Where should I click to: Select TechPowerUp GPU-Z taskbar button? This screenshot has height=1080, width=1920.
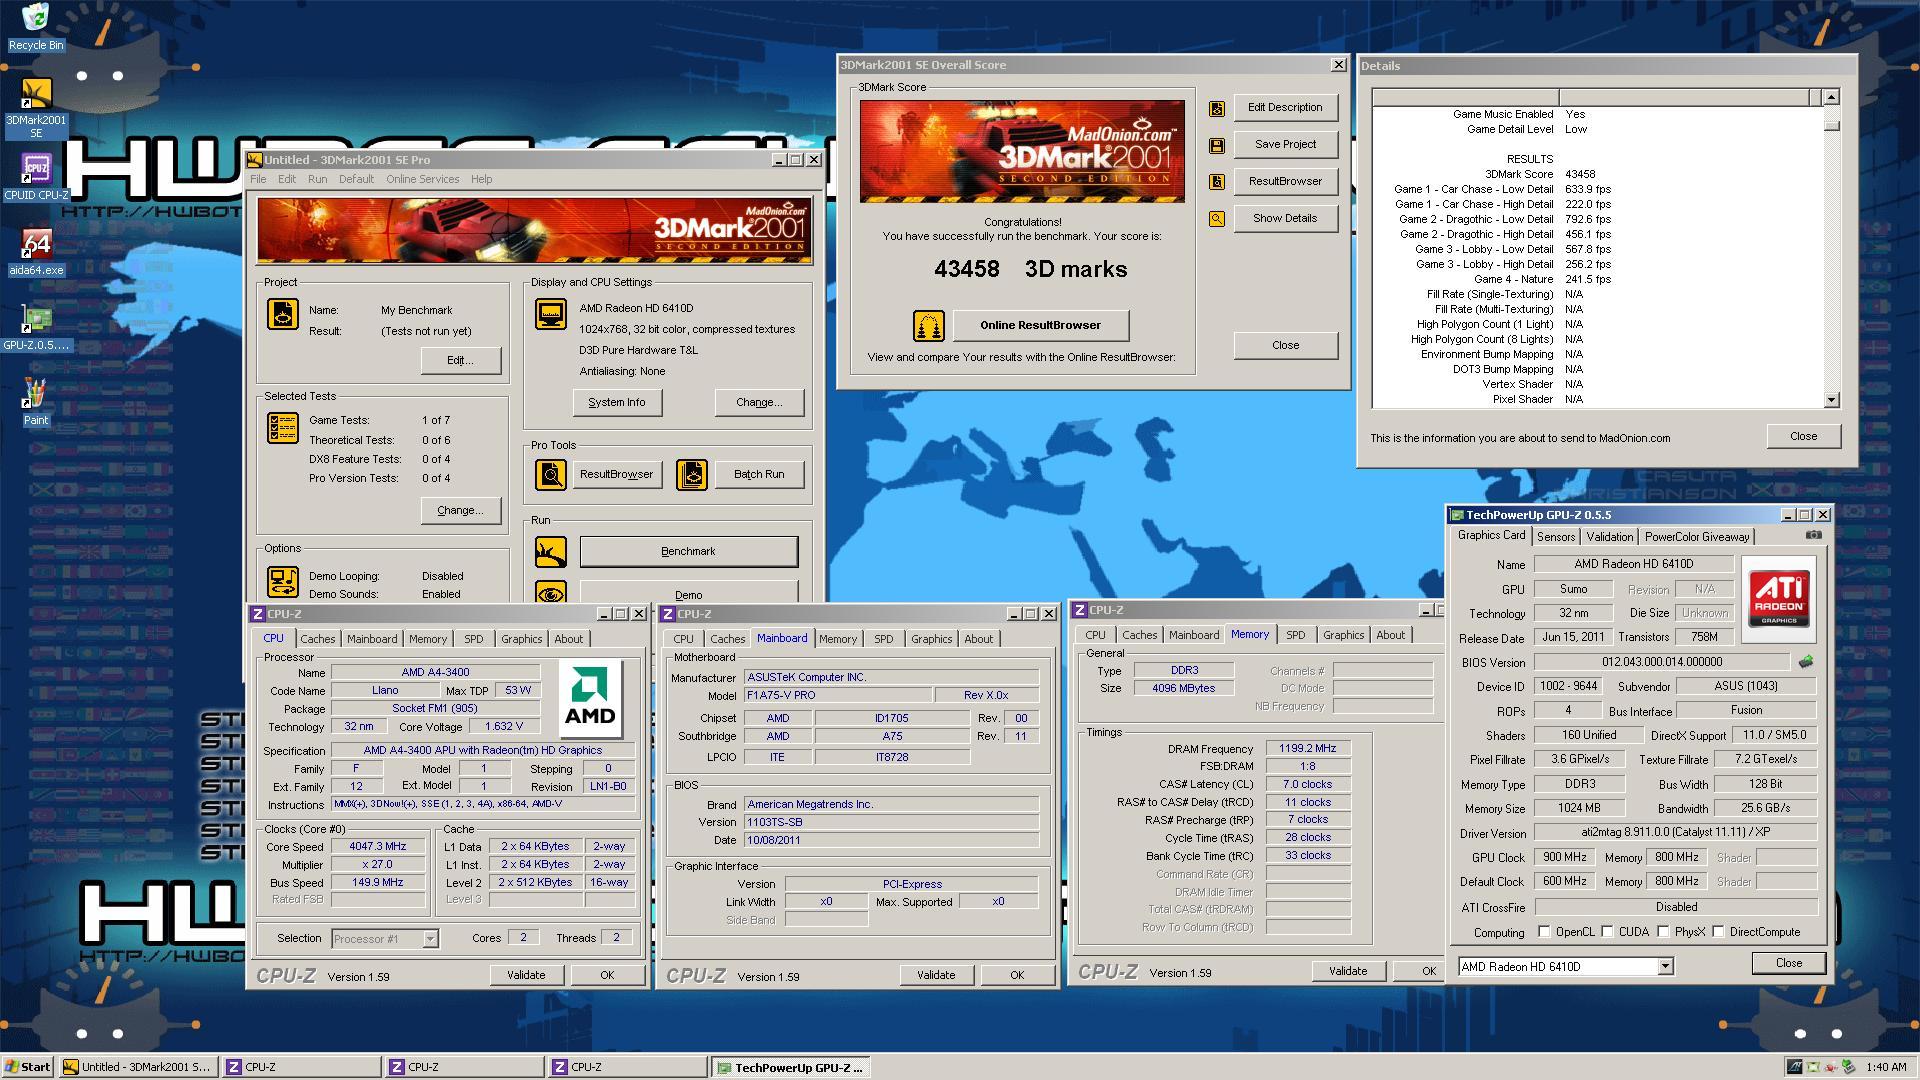pyautogui.click(x=790, y=1067)
